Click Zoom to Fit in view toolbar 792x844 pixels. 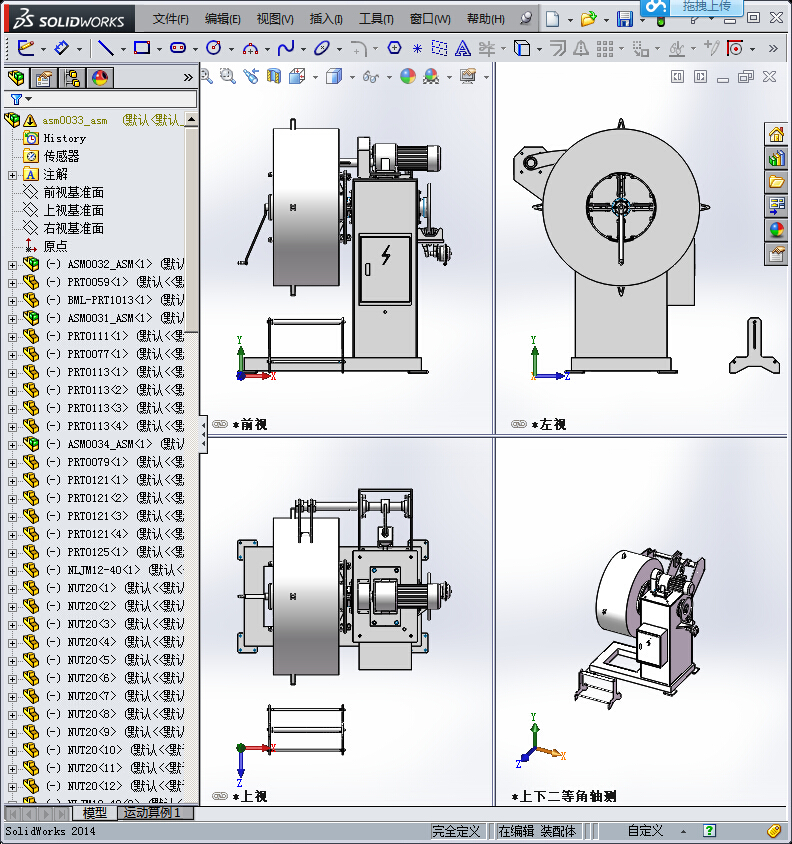click(207, 76)
